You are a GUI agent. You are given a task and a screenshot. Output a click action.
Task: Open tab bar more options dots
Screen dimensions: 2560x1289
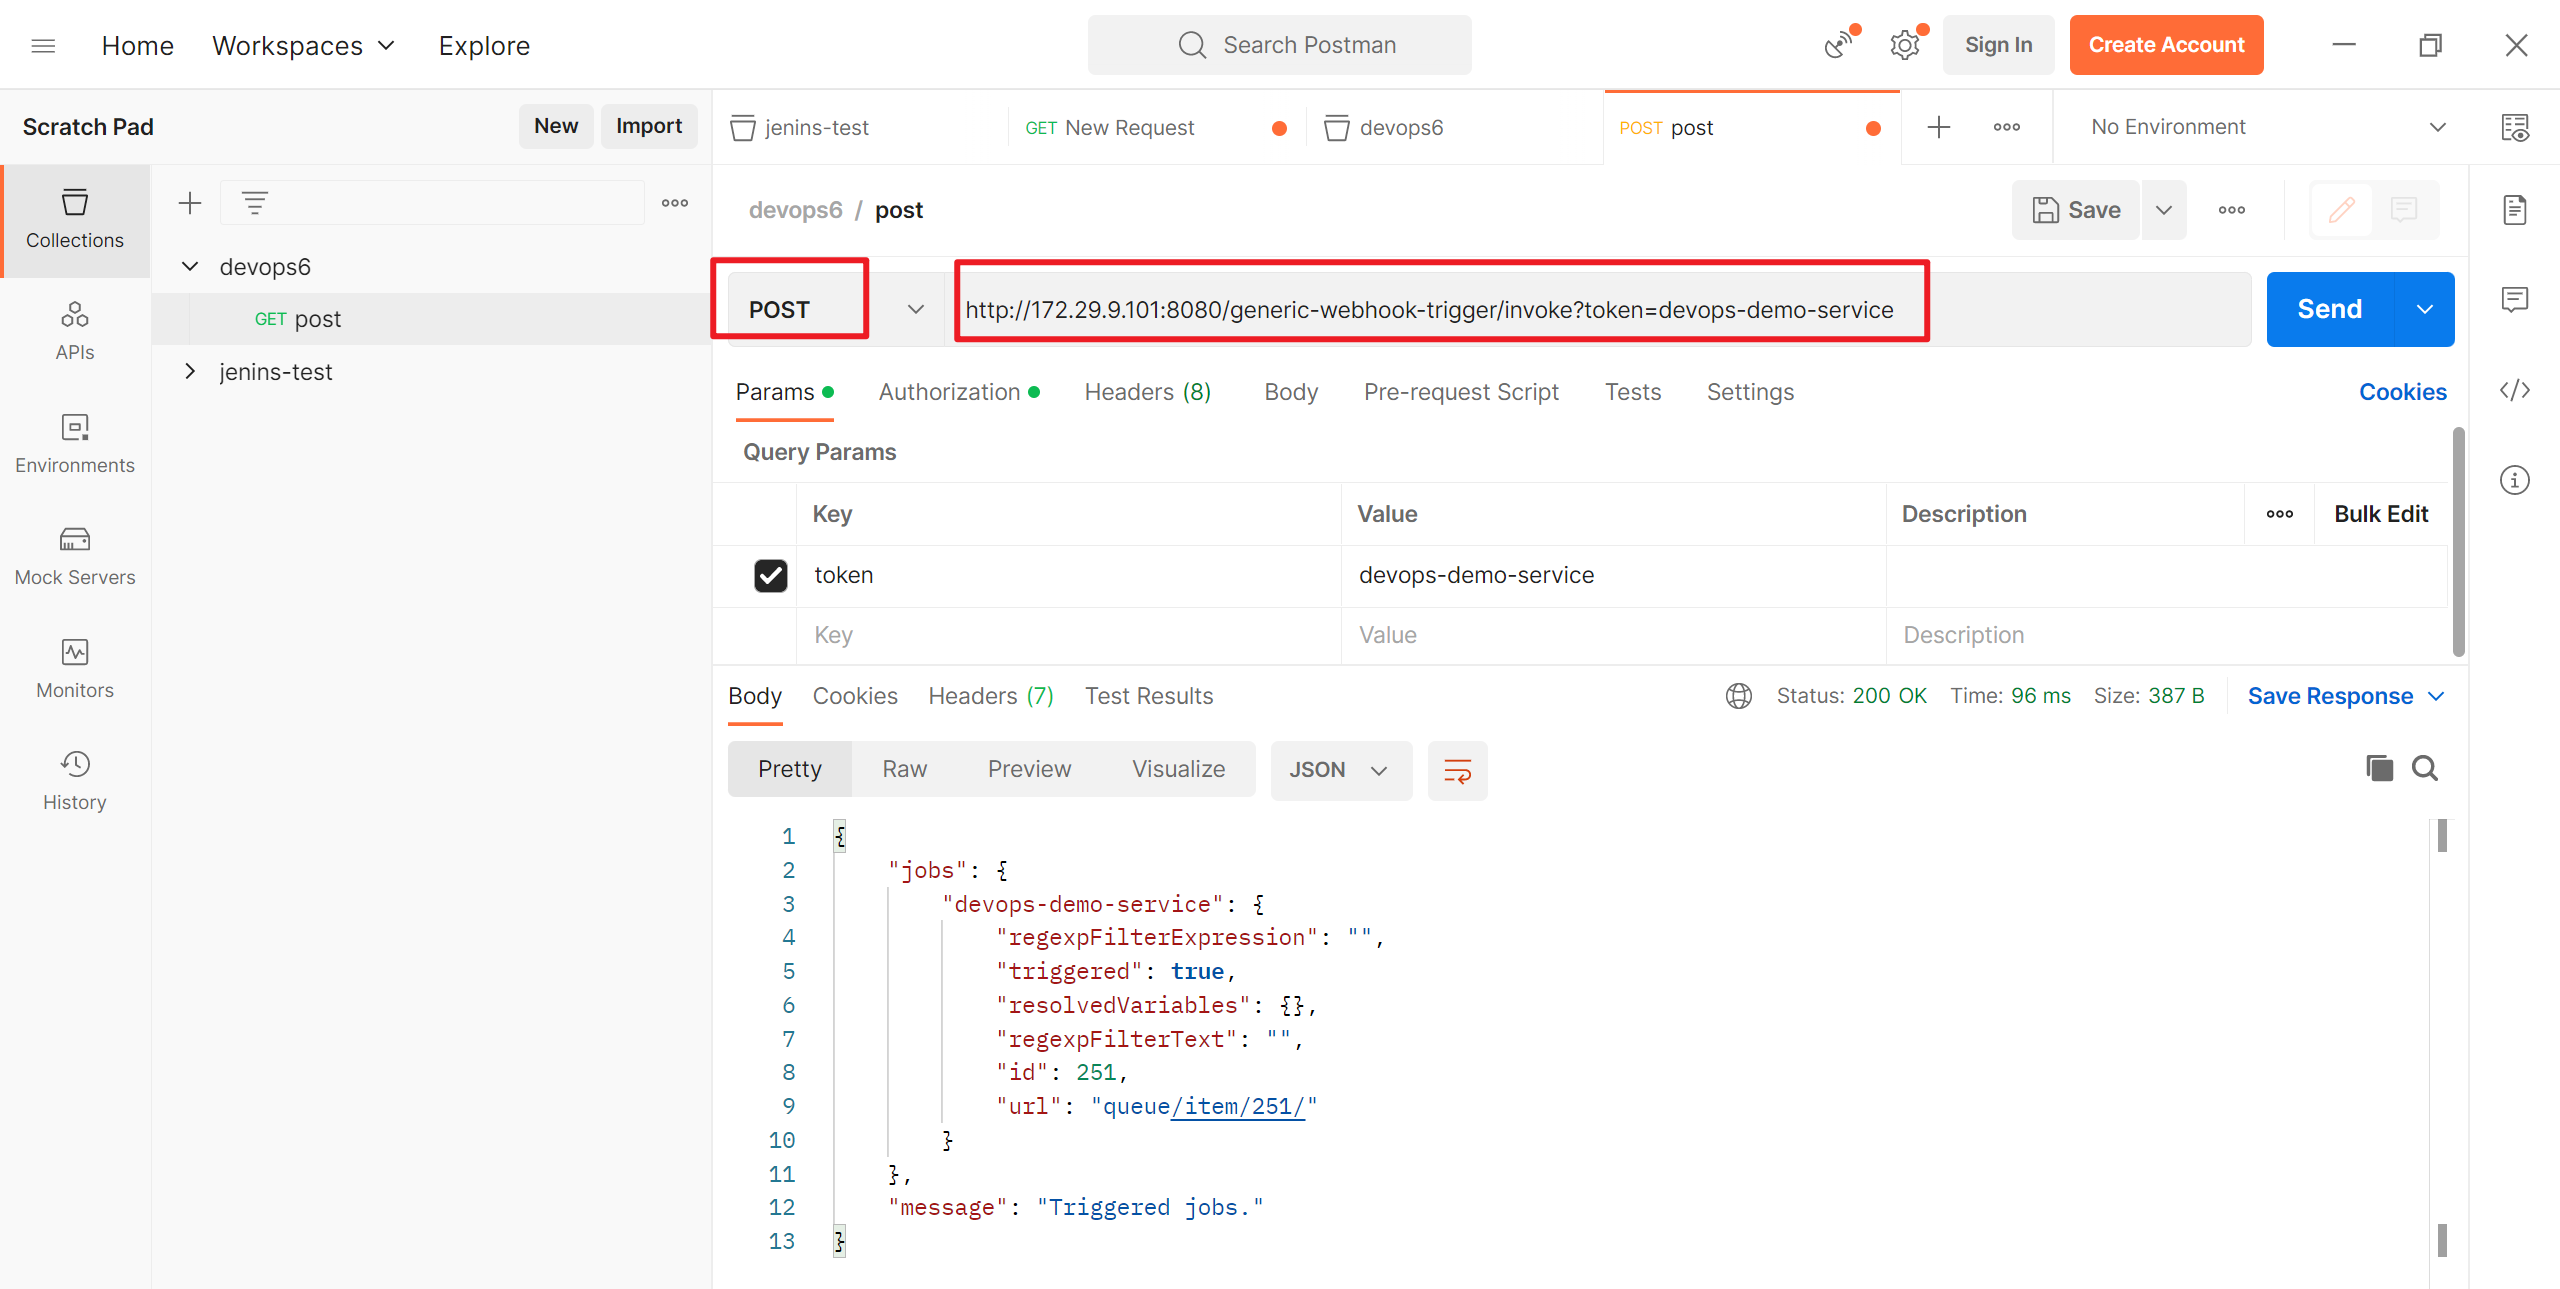(x=2007, y=127)
